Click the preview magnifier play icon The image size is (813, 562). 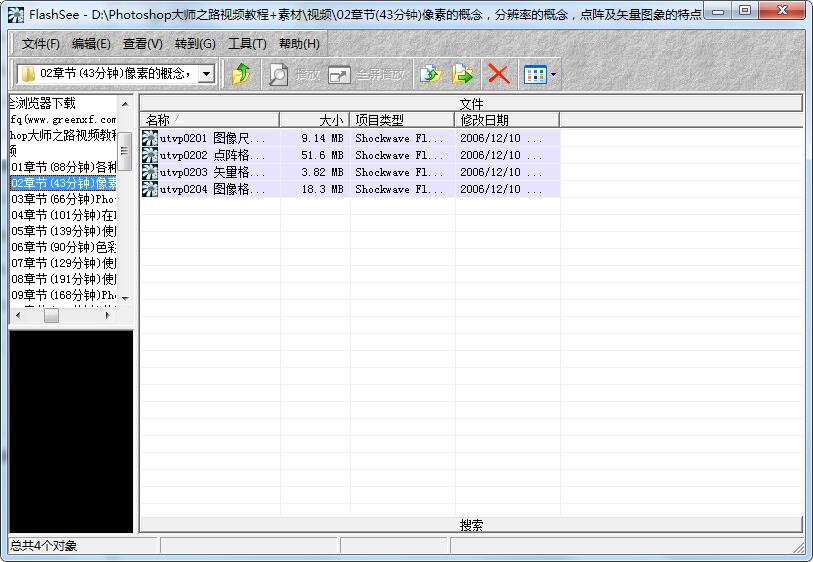(278, 75)
